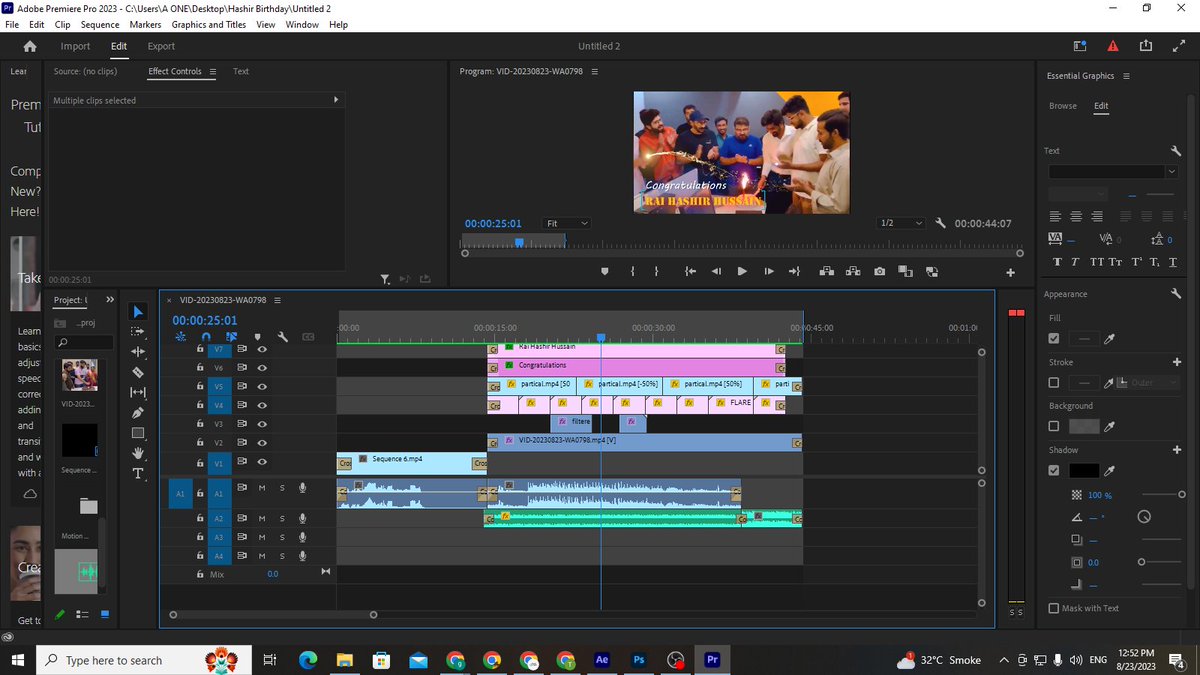The height and width of the screenshot is (675, 1200).
Task: Enable voice-over record on track A3
Action: coord(302,537)
